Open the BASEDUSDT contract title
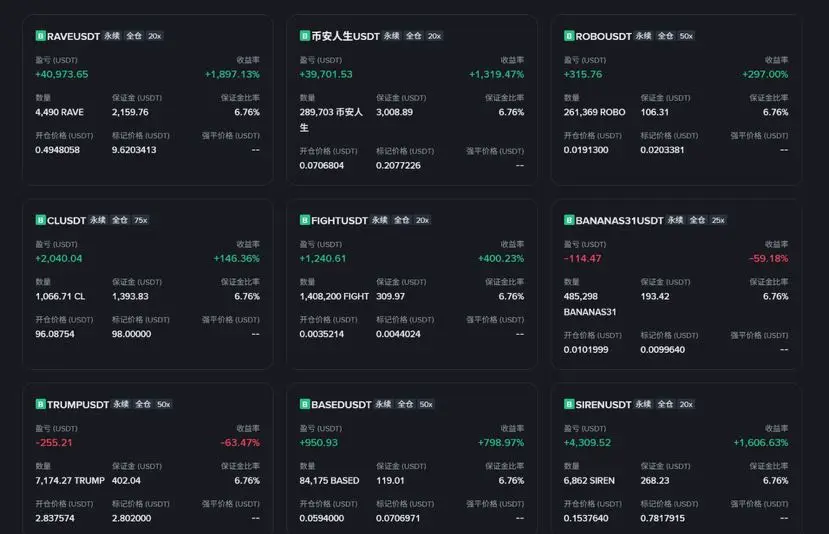The height and width of the screenshot is (534, 829). pyautogui.click(x=341, y=405)
